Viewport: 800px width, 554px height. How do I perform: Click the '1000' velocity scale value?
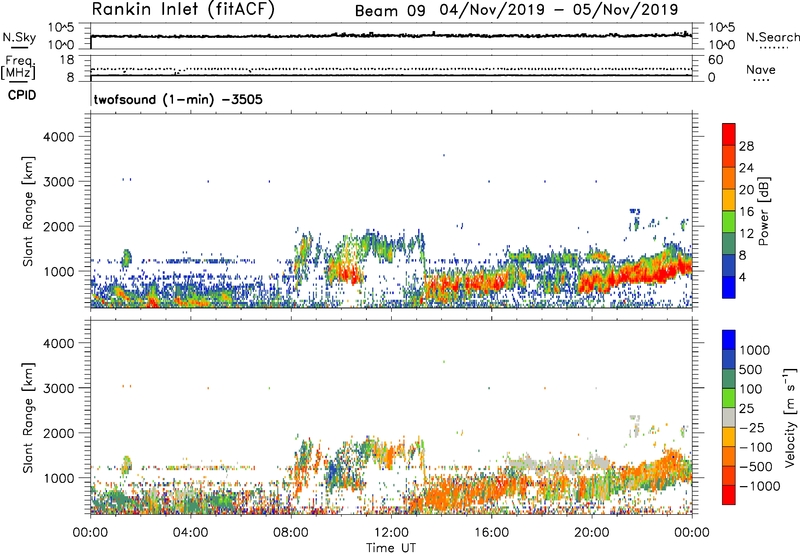pos(754,350)
